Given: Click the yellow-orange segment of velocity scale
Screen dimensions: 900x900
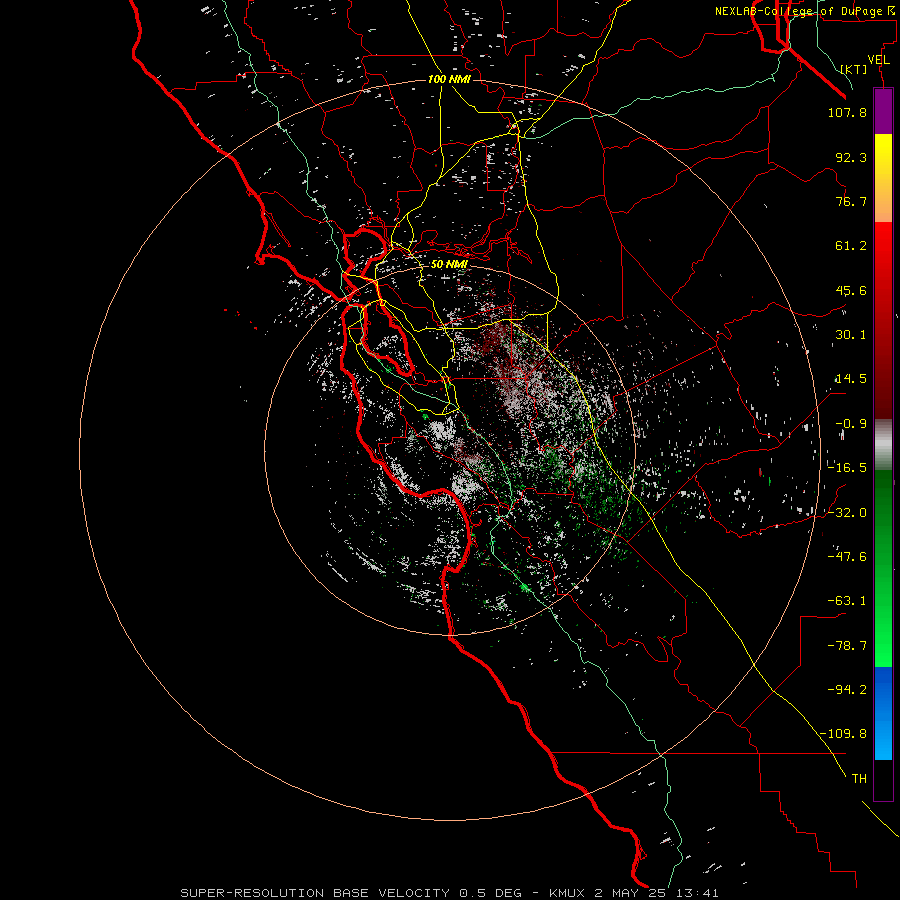Looking at the screenshot, I should click(x=883, y=178).
